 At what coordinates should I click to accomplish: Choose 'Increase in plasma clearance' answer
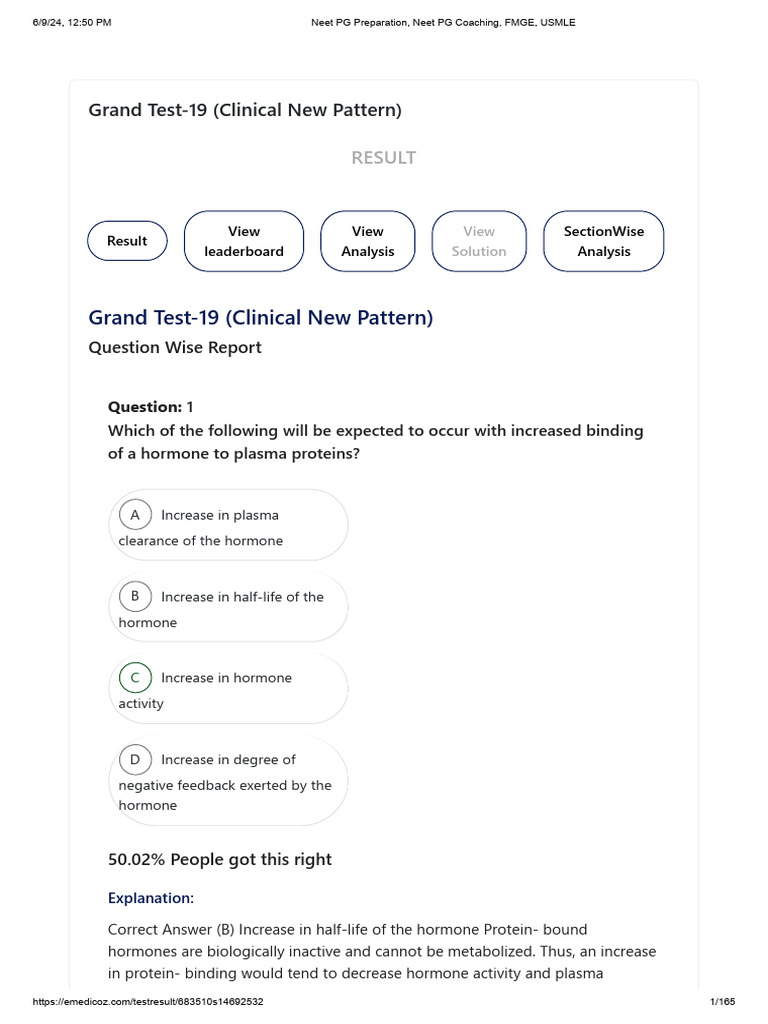click(x=228, y=525)
